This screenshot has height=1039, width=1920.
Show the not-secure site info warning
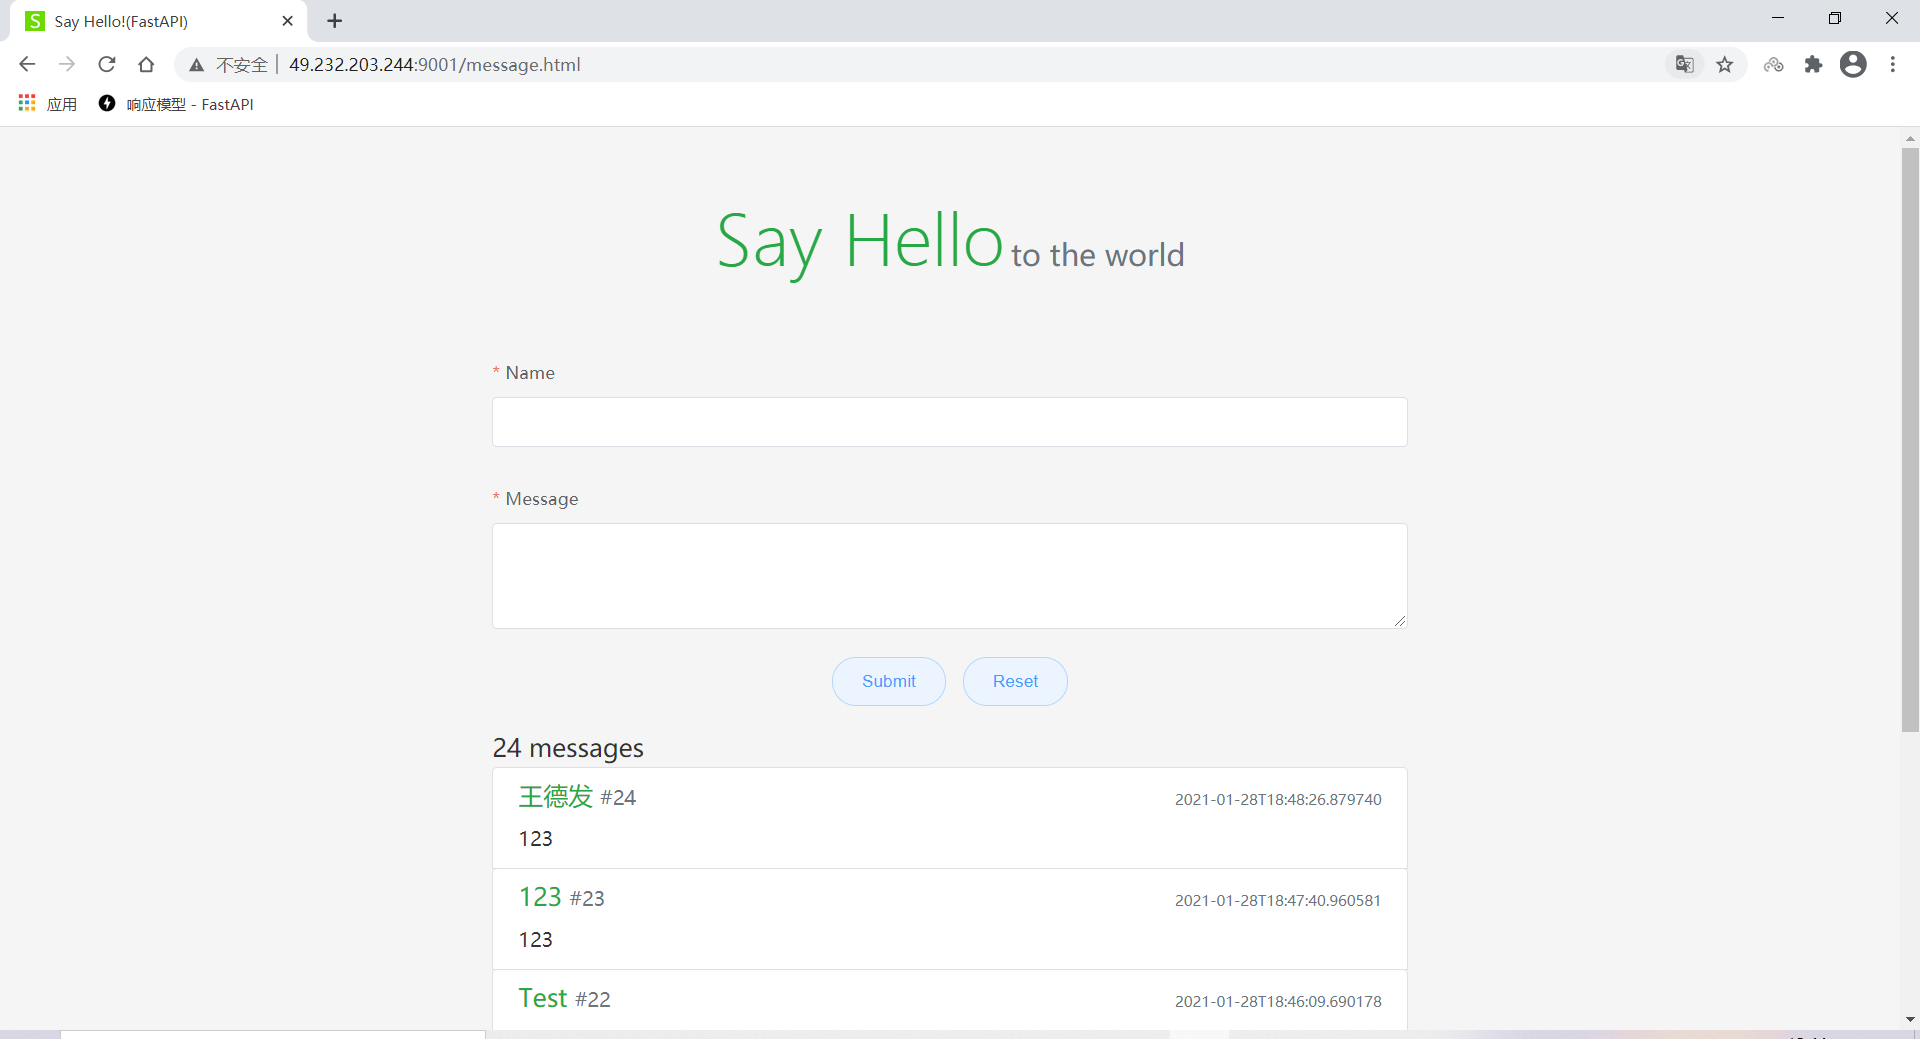coord(228,65)
